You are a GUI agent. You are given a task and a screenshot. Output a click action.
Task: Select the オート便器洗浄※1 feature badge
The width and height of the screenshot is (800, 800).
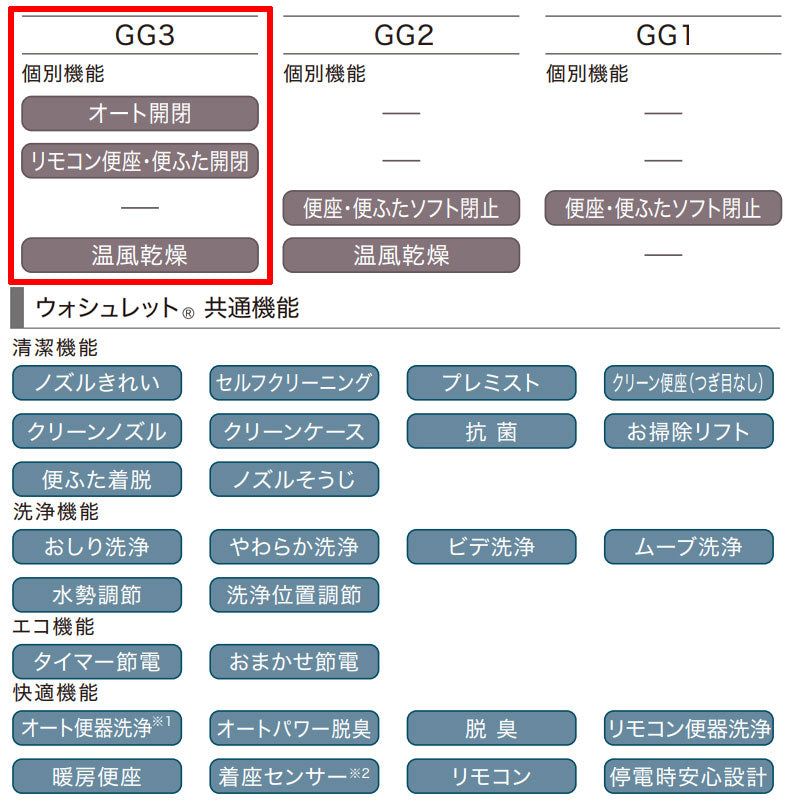[97, 728]
